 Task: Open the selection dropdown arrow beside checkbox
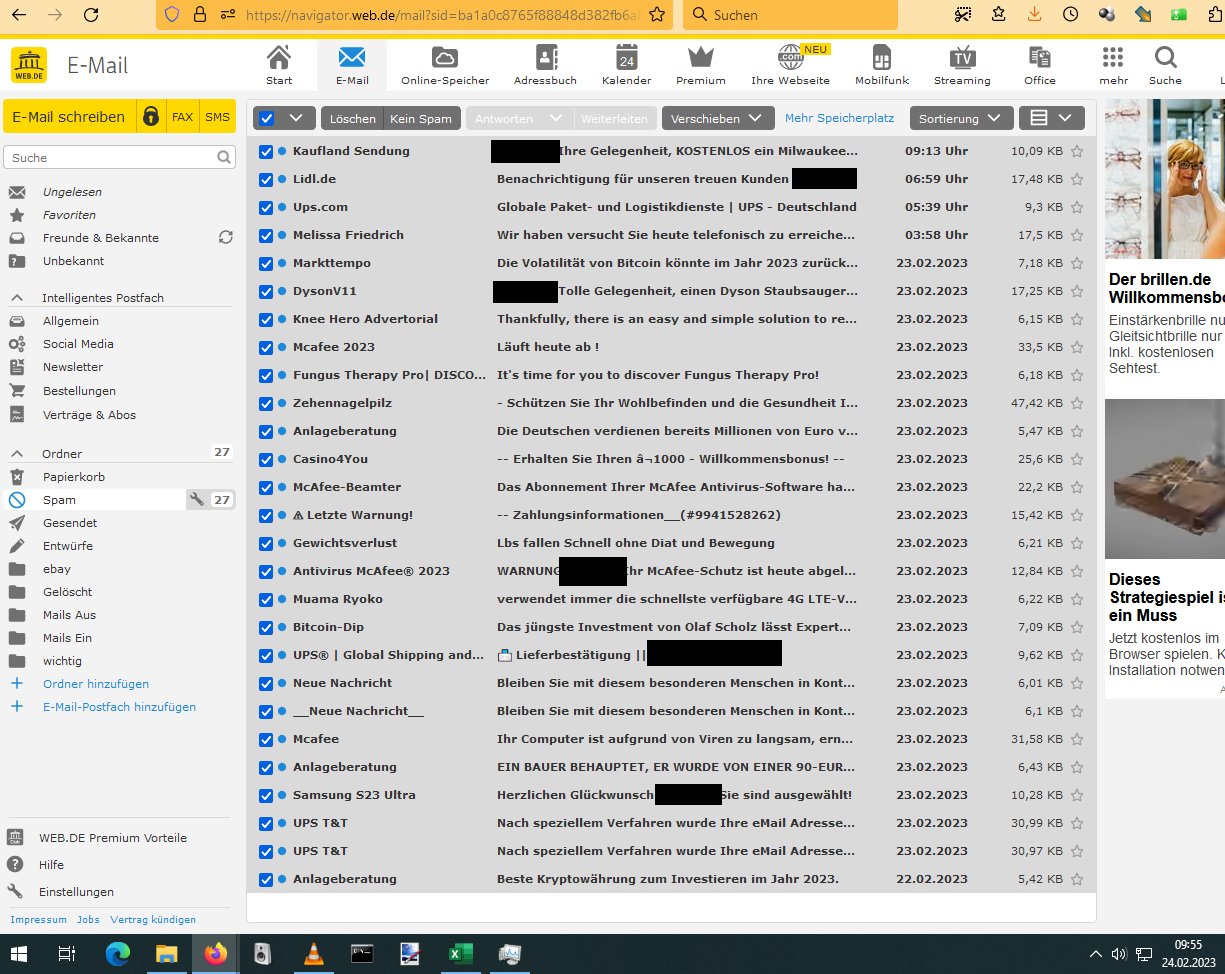coord(296,118)
